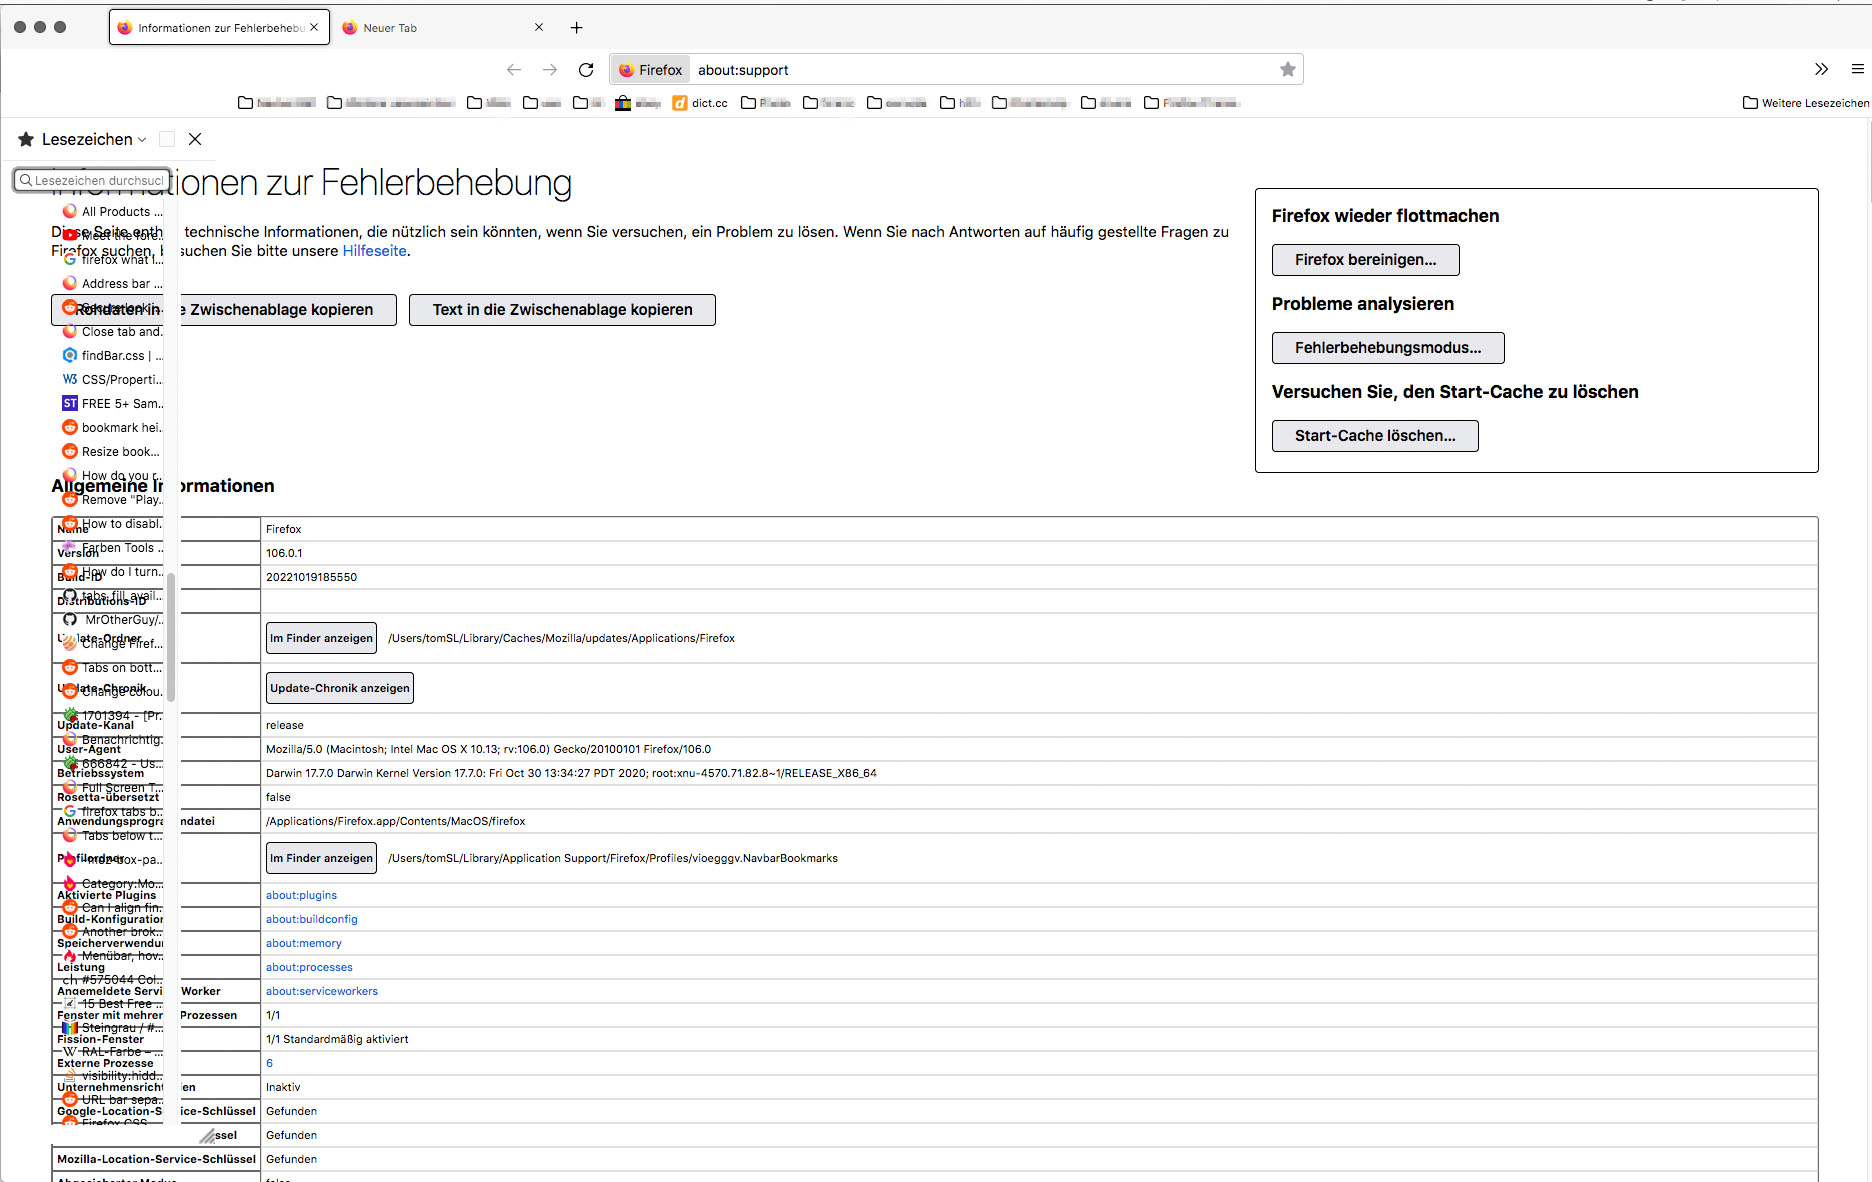Click the favicon beside 'Farben Tools'
The width and height of the screenshot is (1872, 1182).
(x=70, y=547)
